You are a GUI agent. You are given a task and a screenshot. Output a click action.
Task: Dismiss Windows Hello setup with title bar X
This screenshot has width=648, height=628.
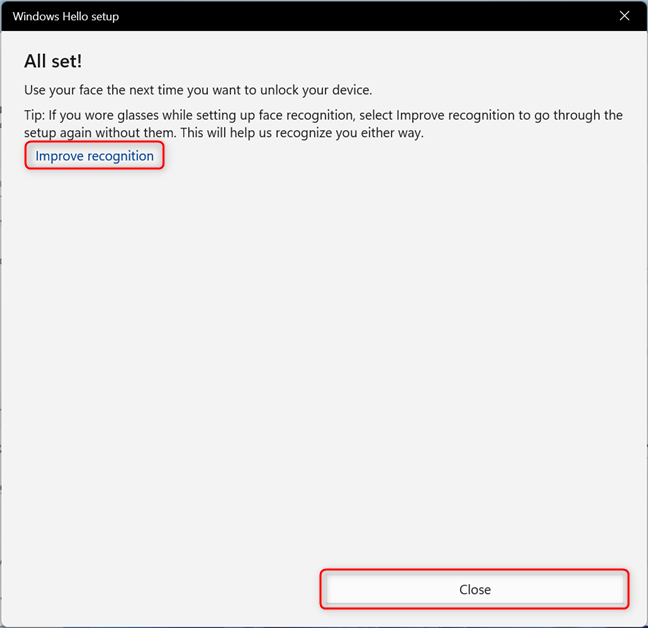pyautogui.click(x=624, y=16)
